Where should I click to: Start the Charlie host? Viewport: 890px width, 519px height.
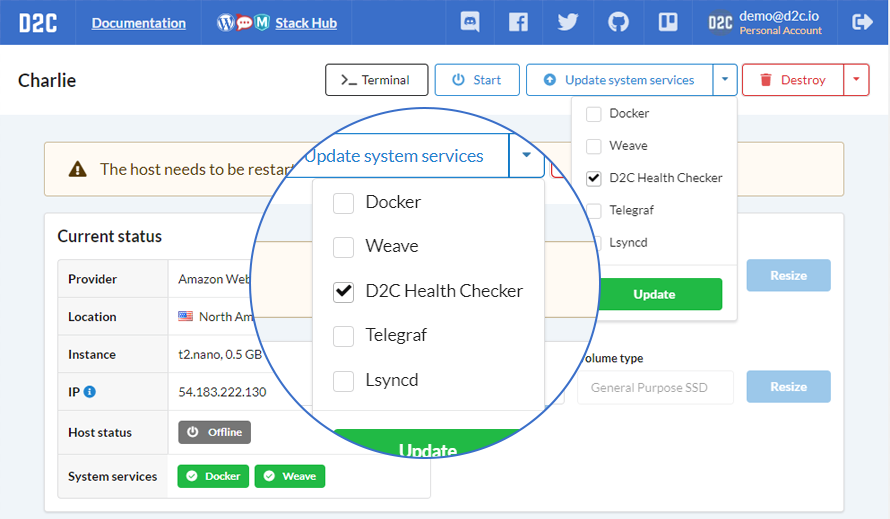click(477, 80)
